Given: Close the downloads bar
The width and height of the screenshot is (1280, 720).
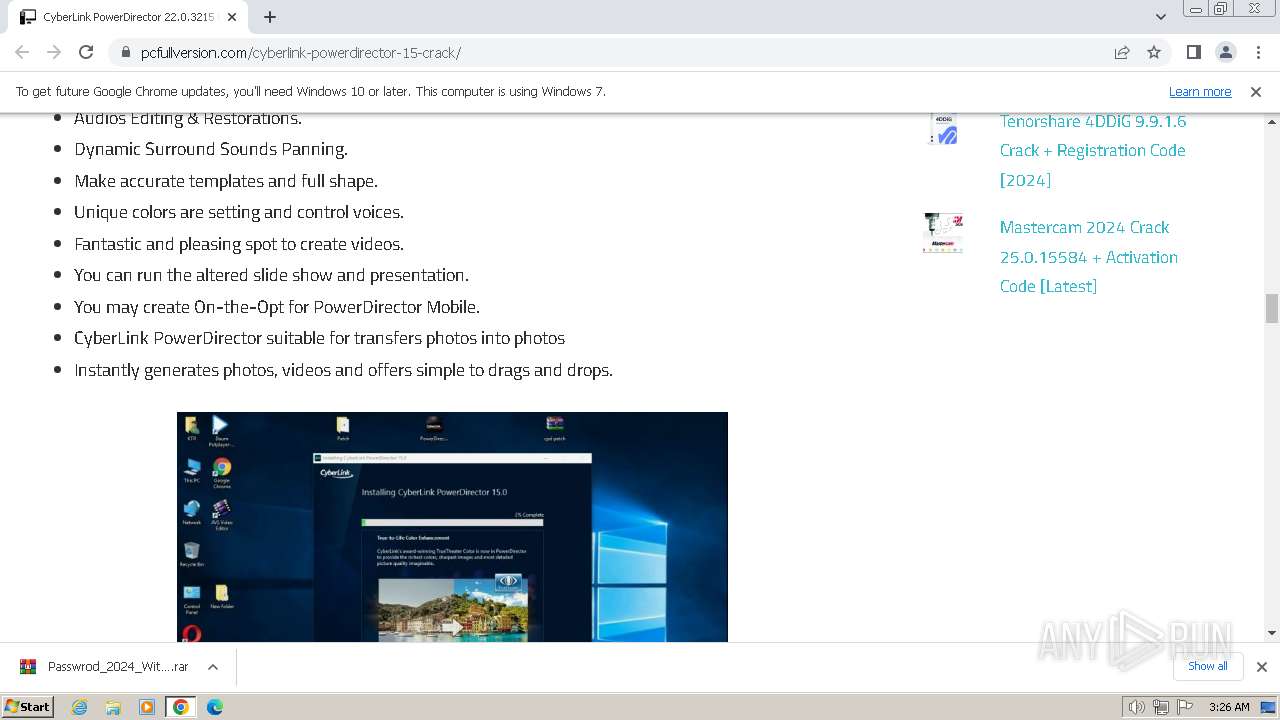Looking at the screenshot, I should coord(1261,667).
